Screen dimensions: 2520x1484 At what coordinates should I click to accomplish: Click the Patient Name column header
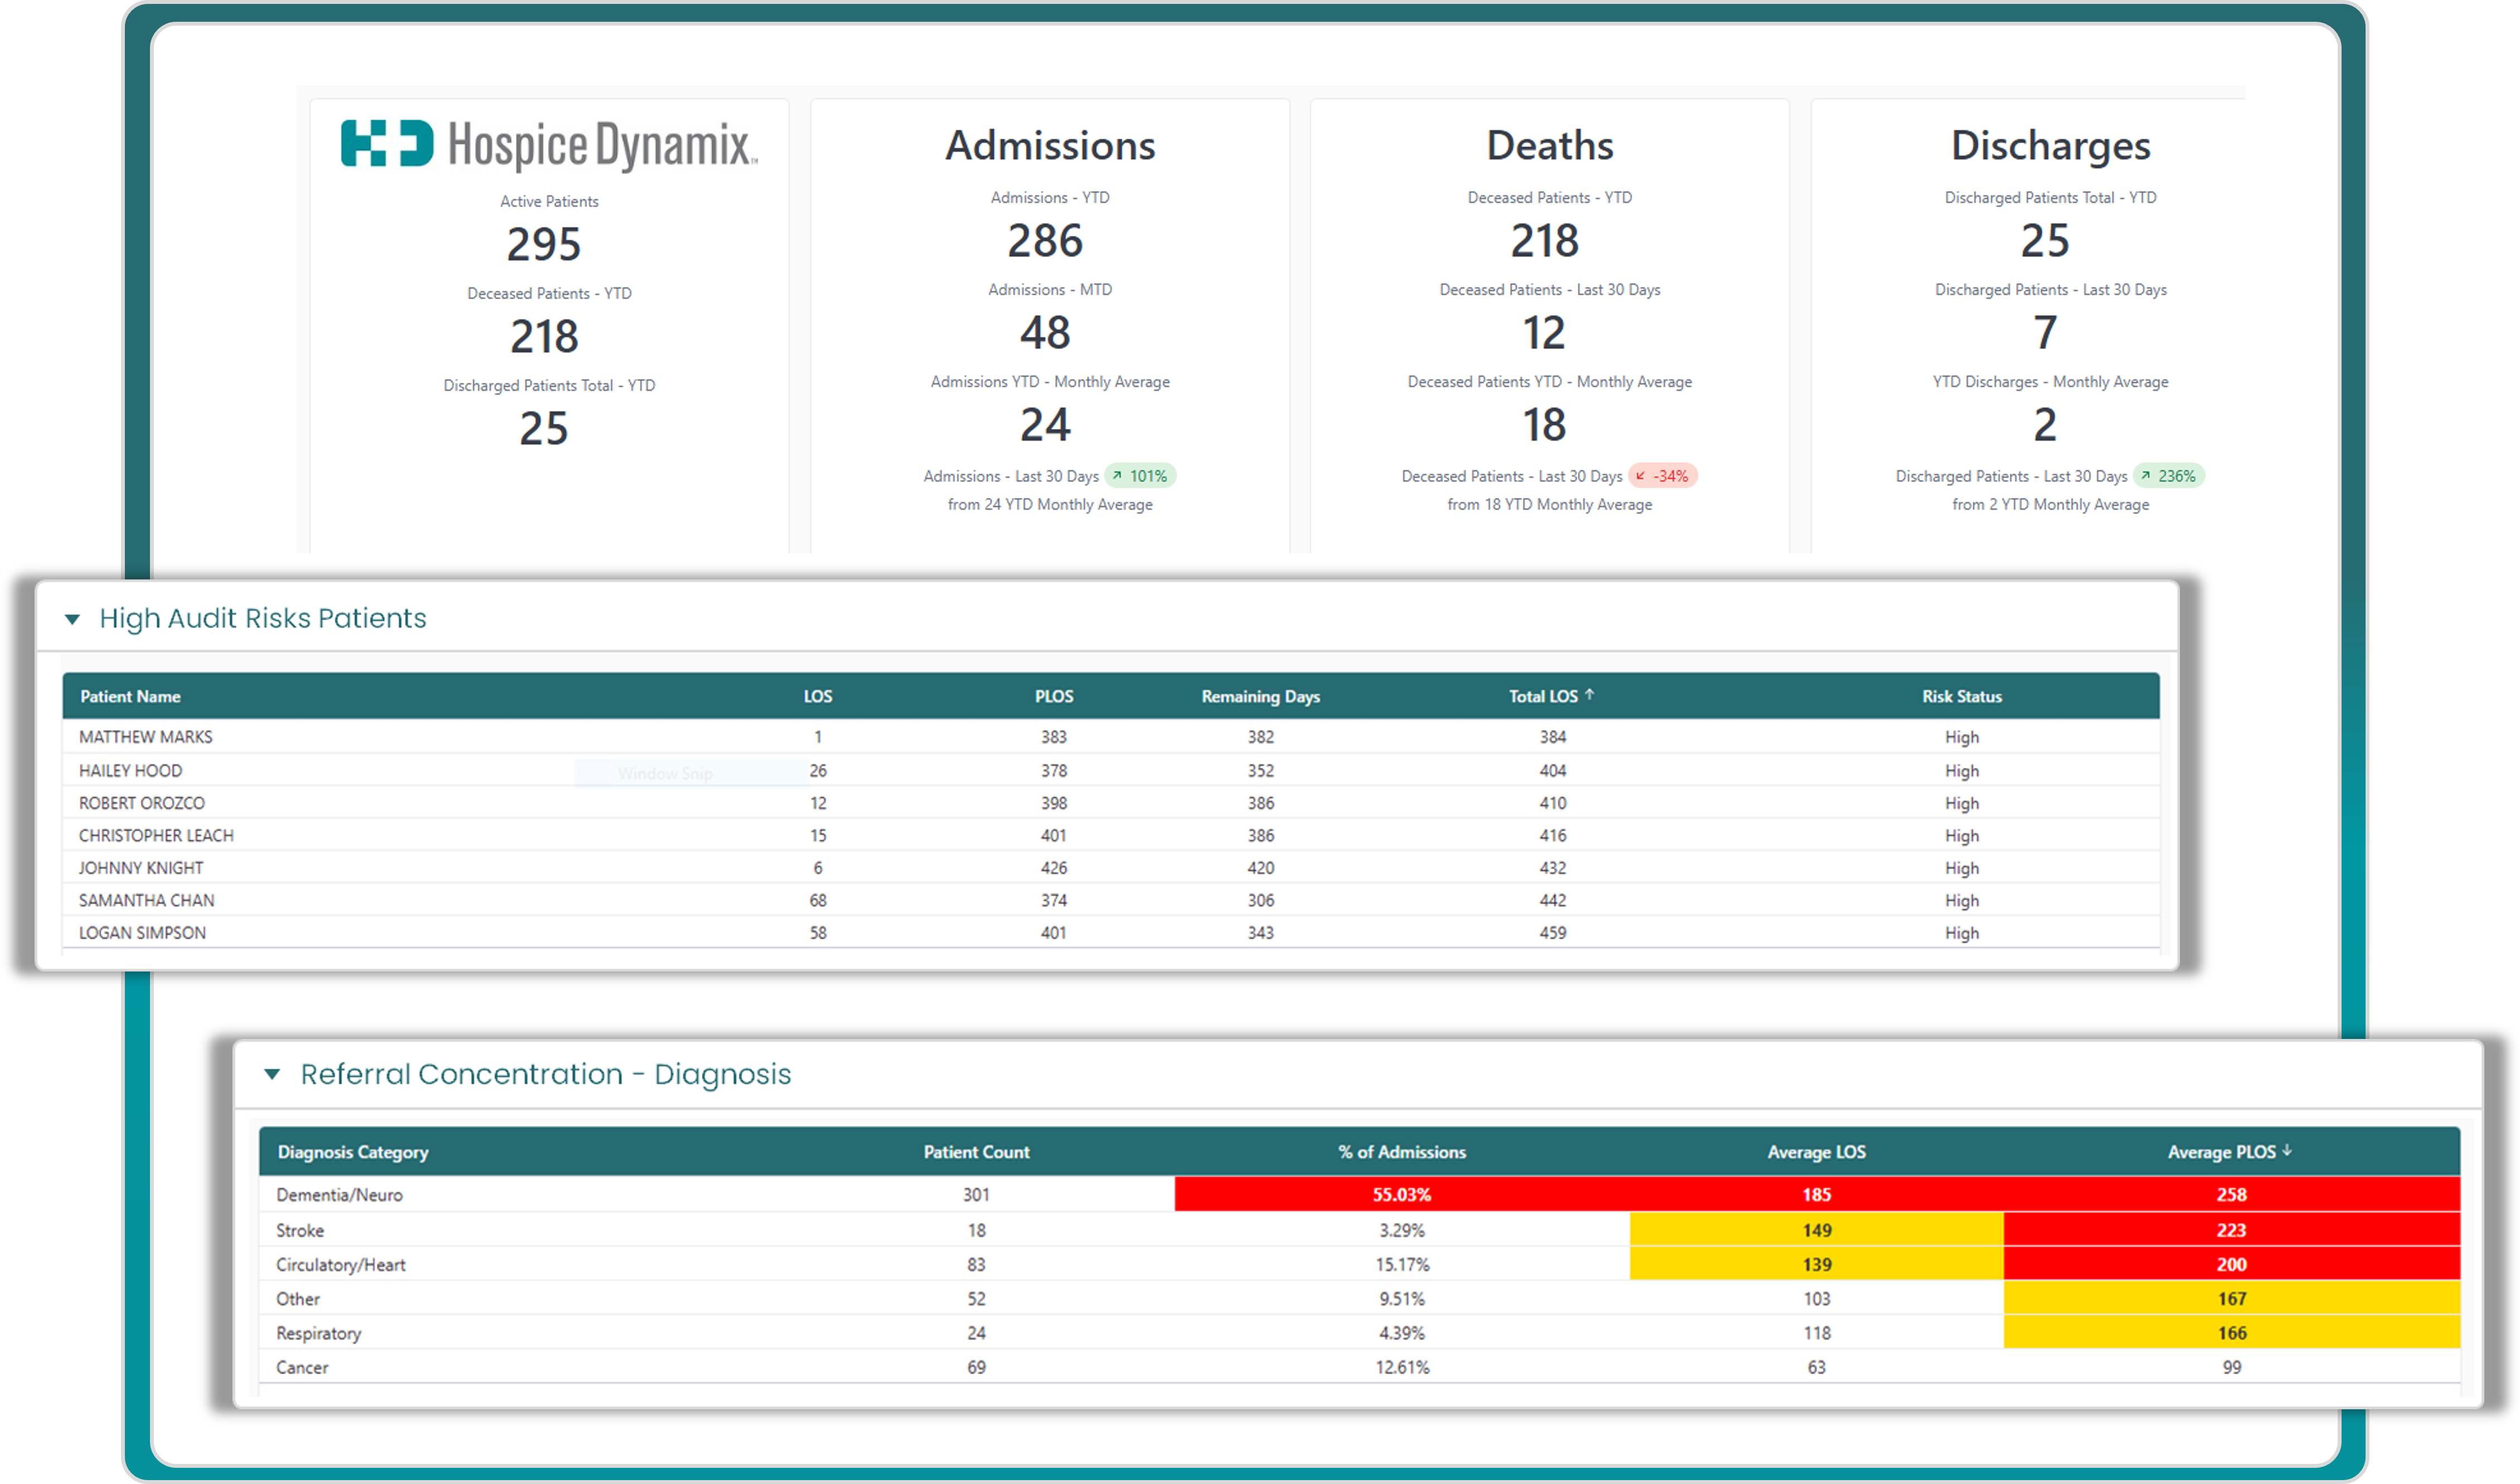point(130,696)
